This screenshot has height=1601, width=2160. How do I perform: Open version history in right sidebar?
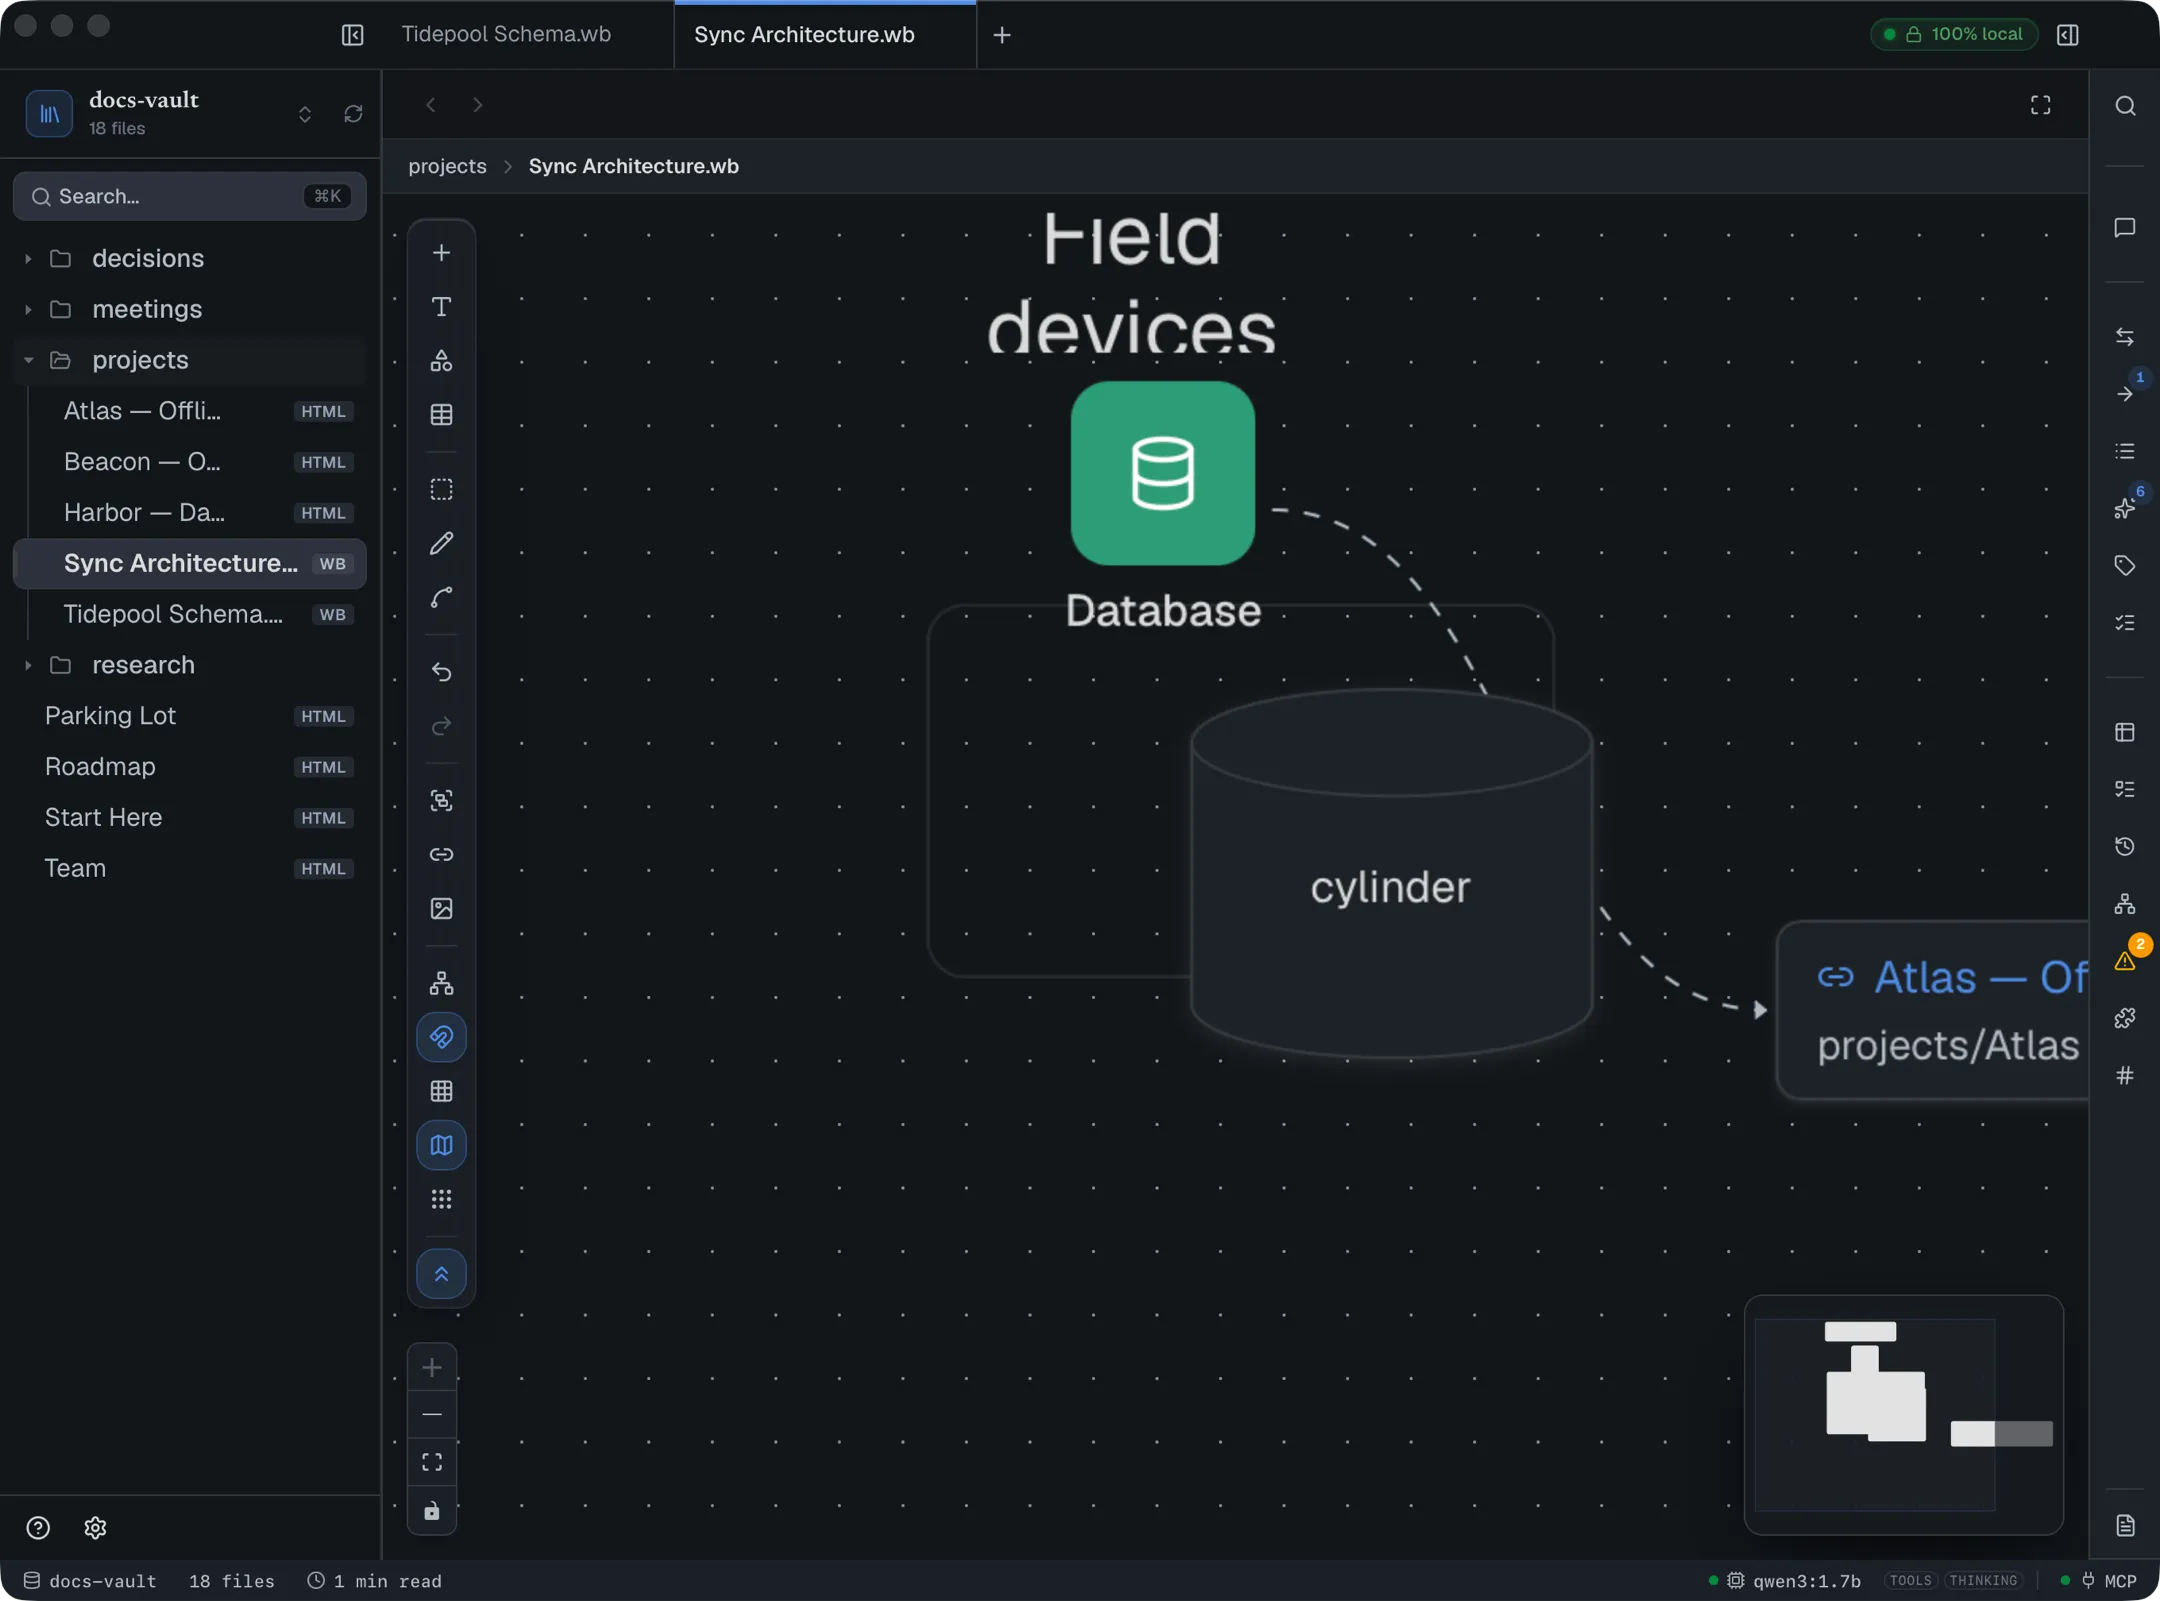[2125, 847]
